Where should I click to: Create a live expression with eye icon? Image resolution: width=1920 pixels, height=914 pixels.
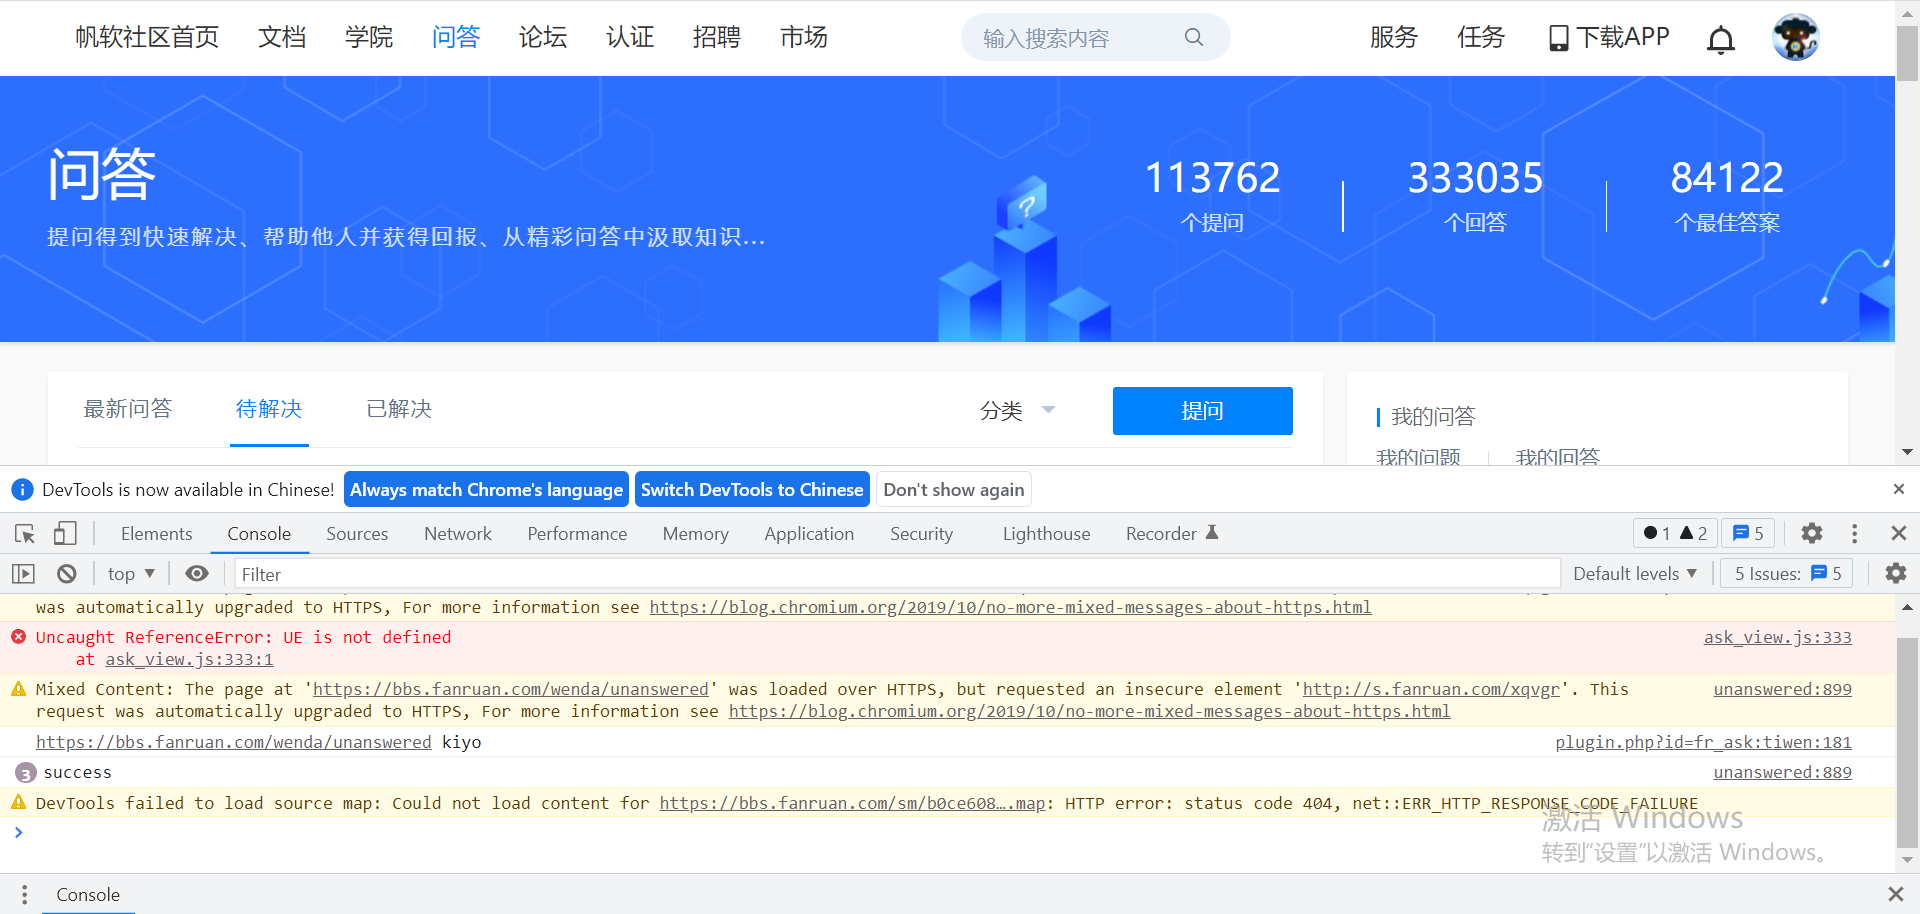[197, 574]
